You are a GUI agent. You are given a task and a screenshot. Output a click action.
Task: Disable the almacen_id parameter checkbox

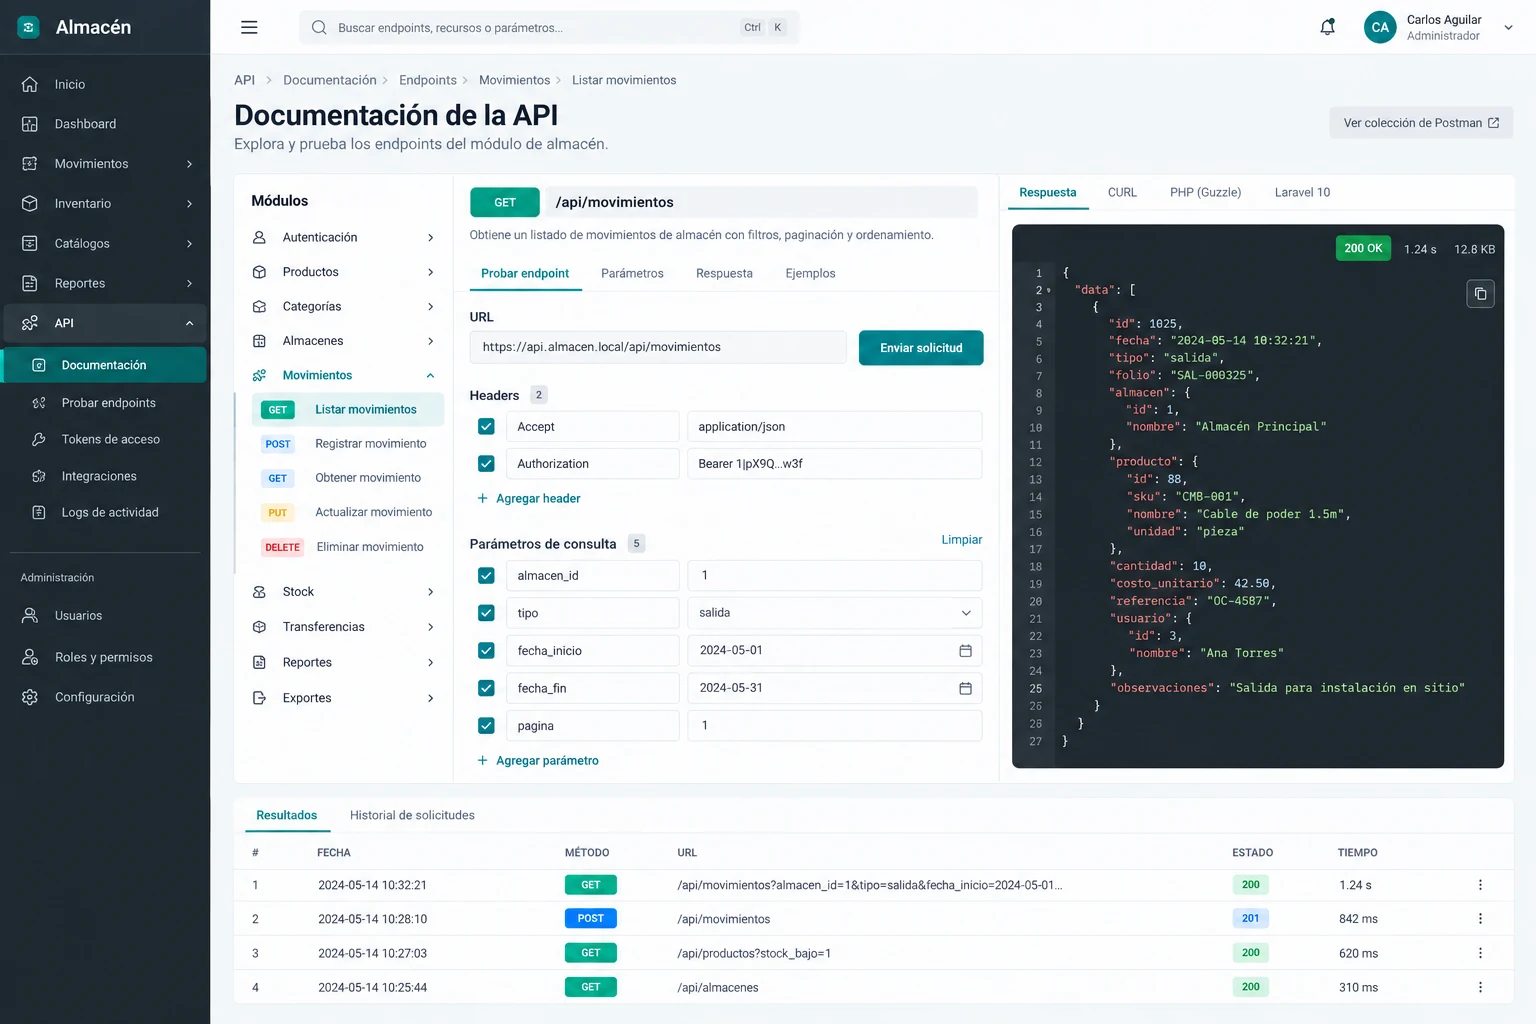[486, 576]
